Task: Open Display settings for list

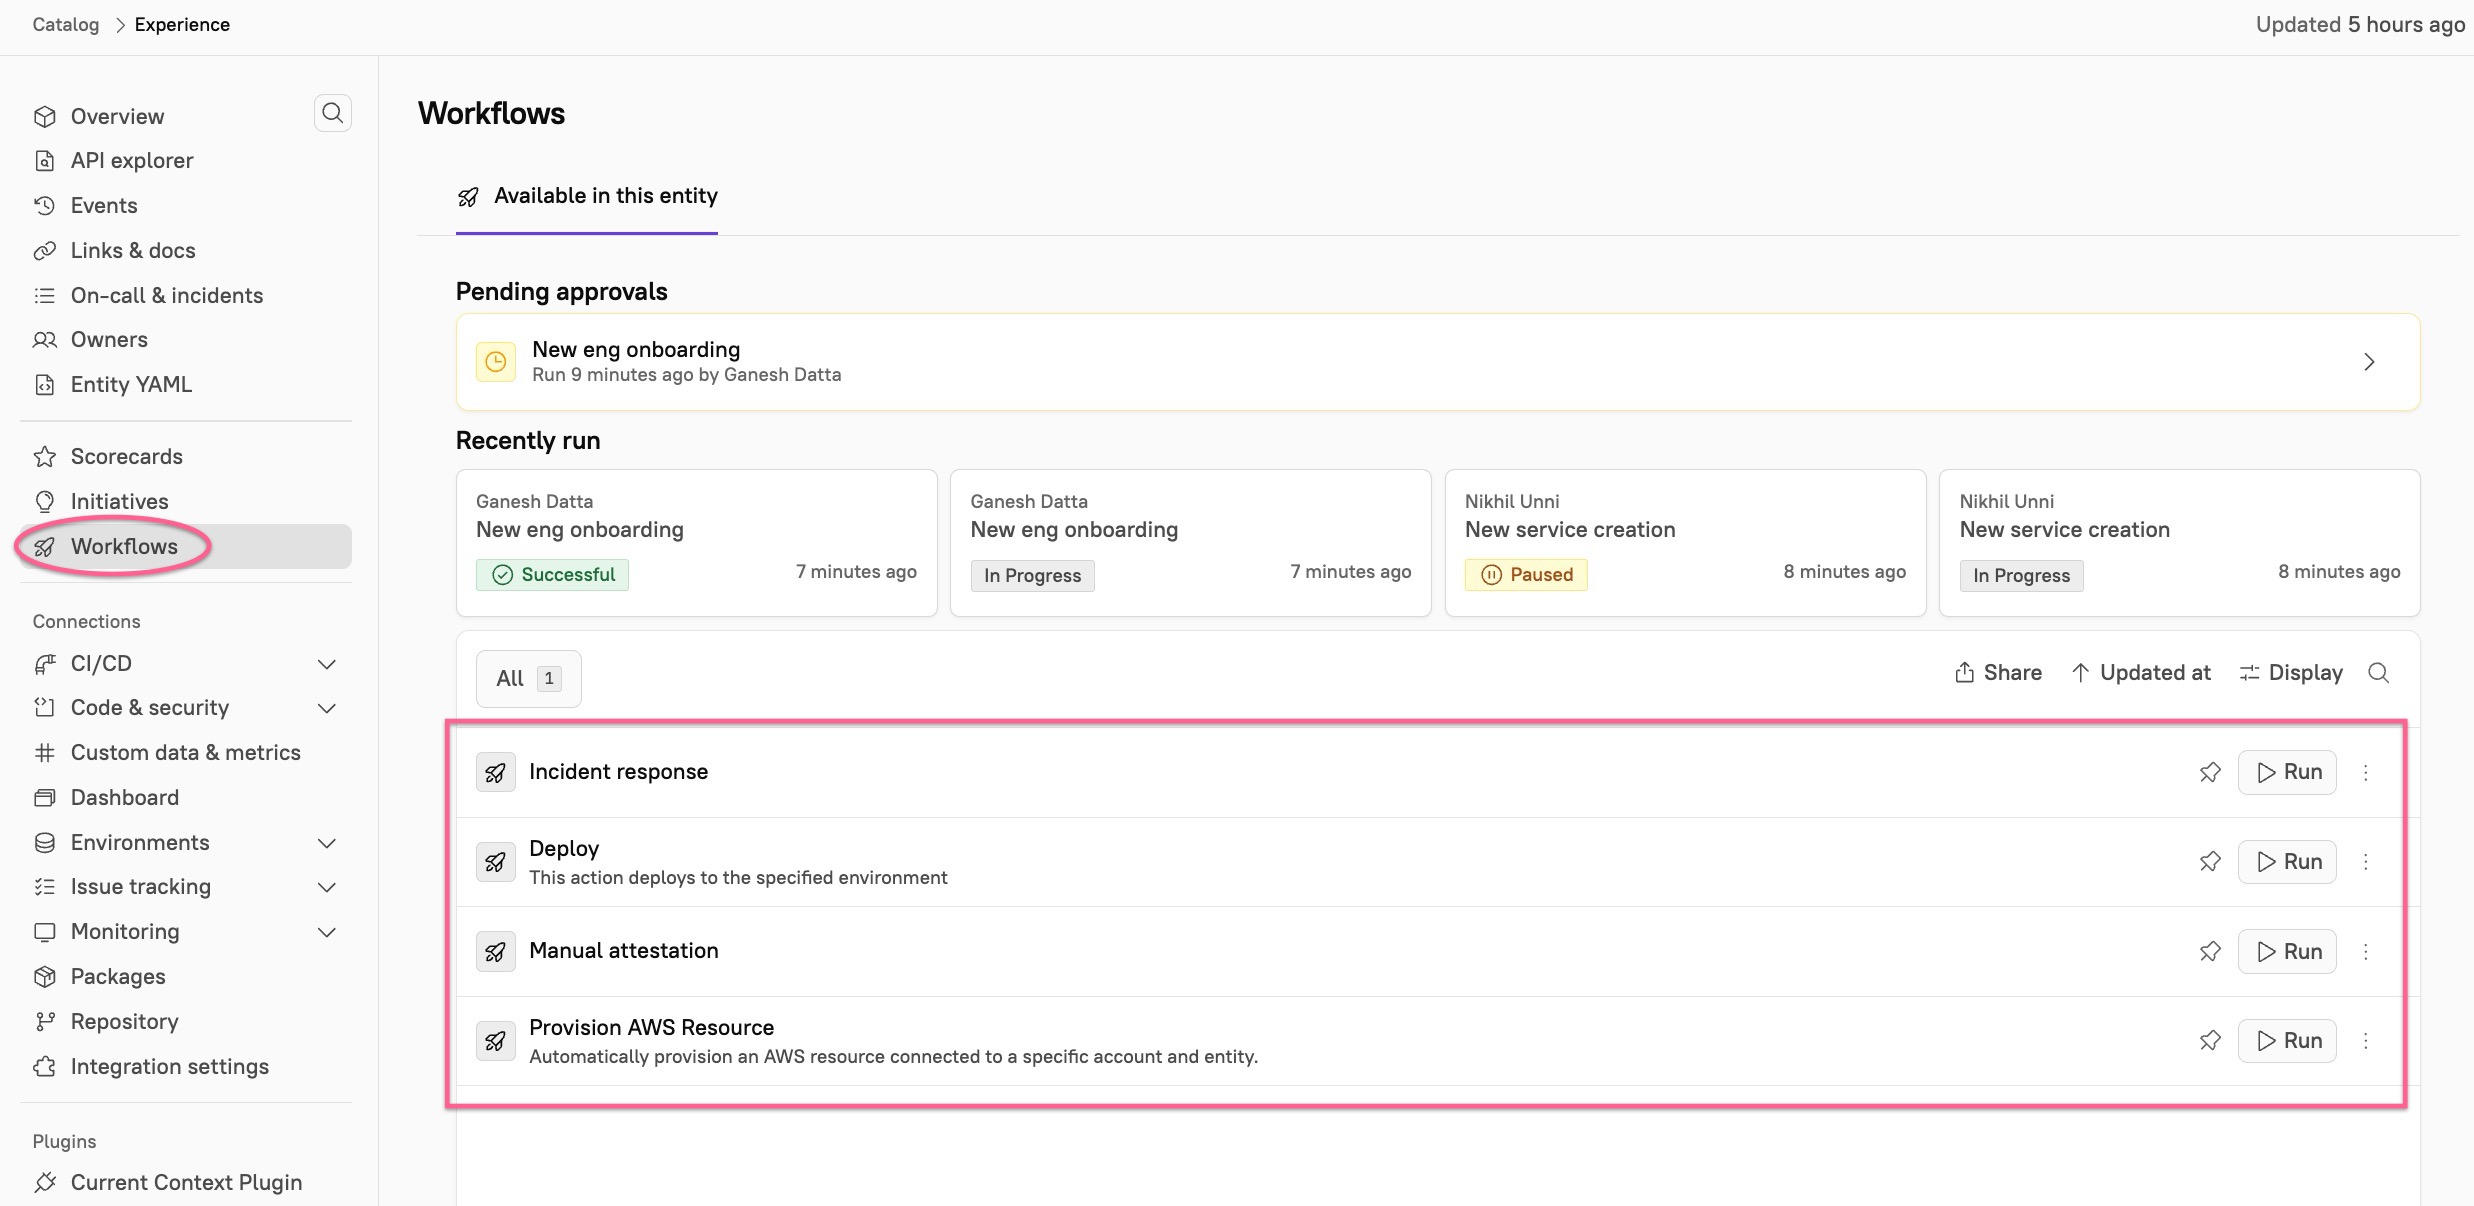Action: coord(2291,673)
